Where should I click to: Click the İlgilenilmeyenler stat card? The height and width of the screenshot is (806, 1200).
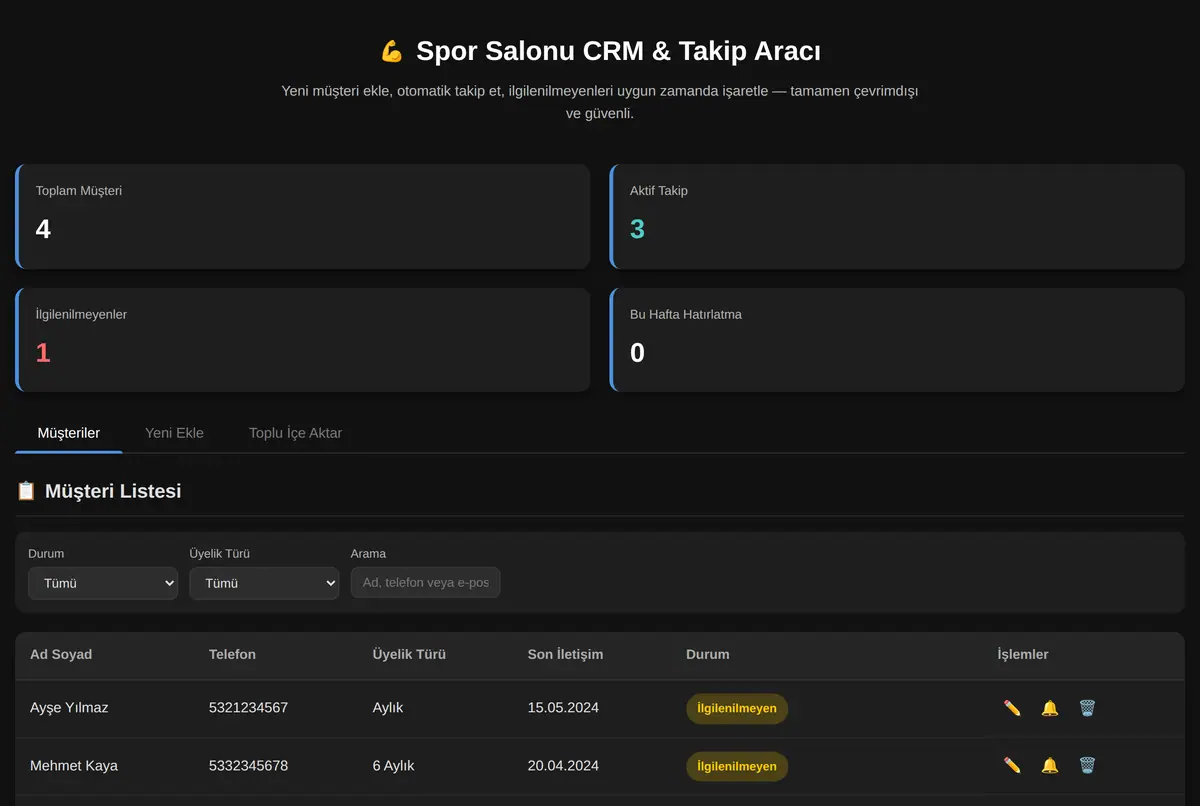[x=302, y=340]
